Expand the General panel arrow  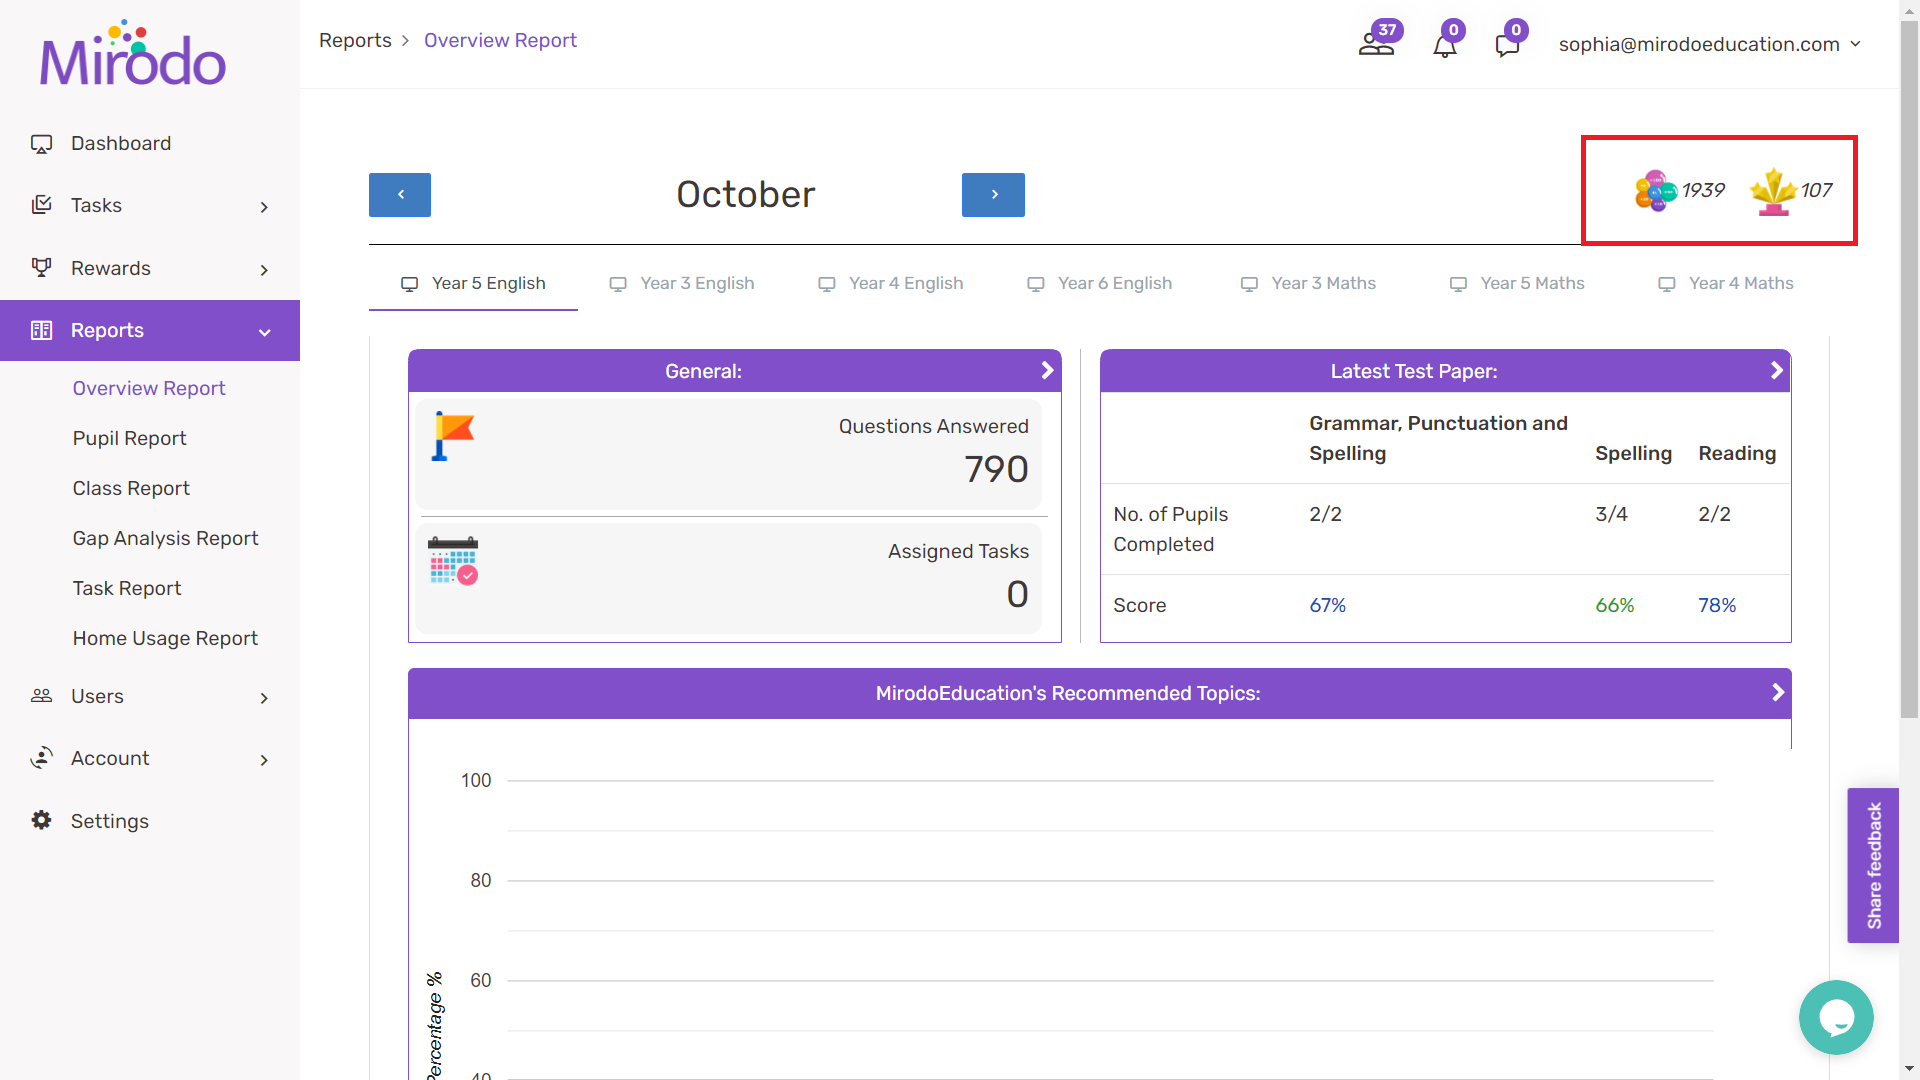1047,370
